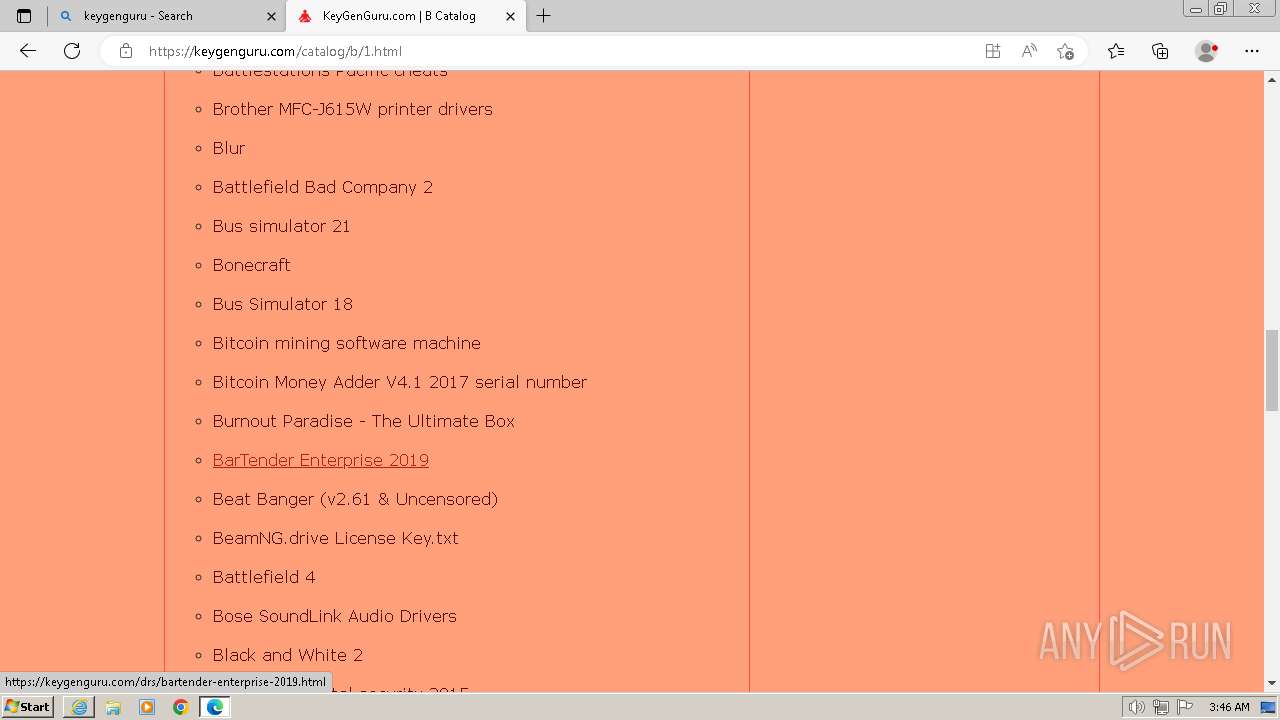Open the tab actions menu icon

[x=24, y=16]
